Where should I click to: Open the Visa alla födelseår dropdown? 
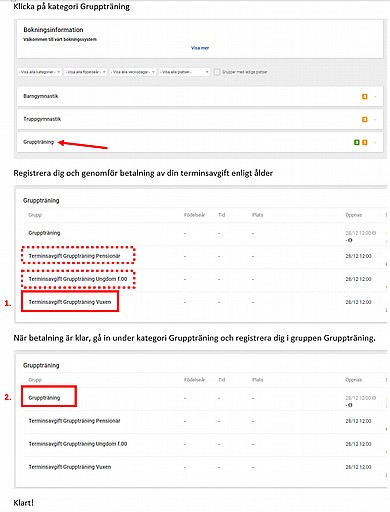click(x=86, y=72)
